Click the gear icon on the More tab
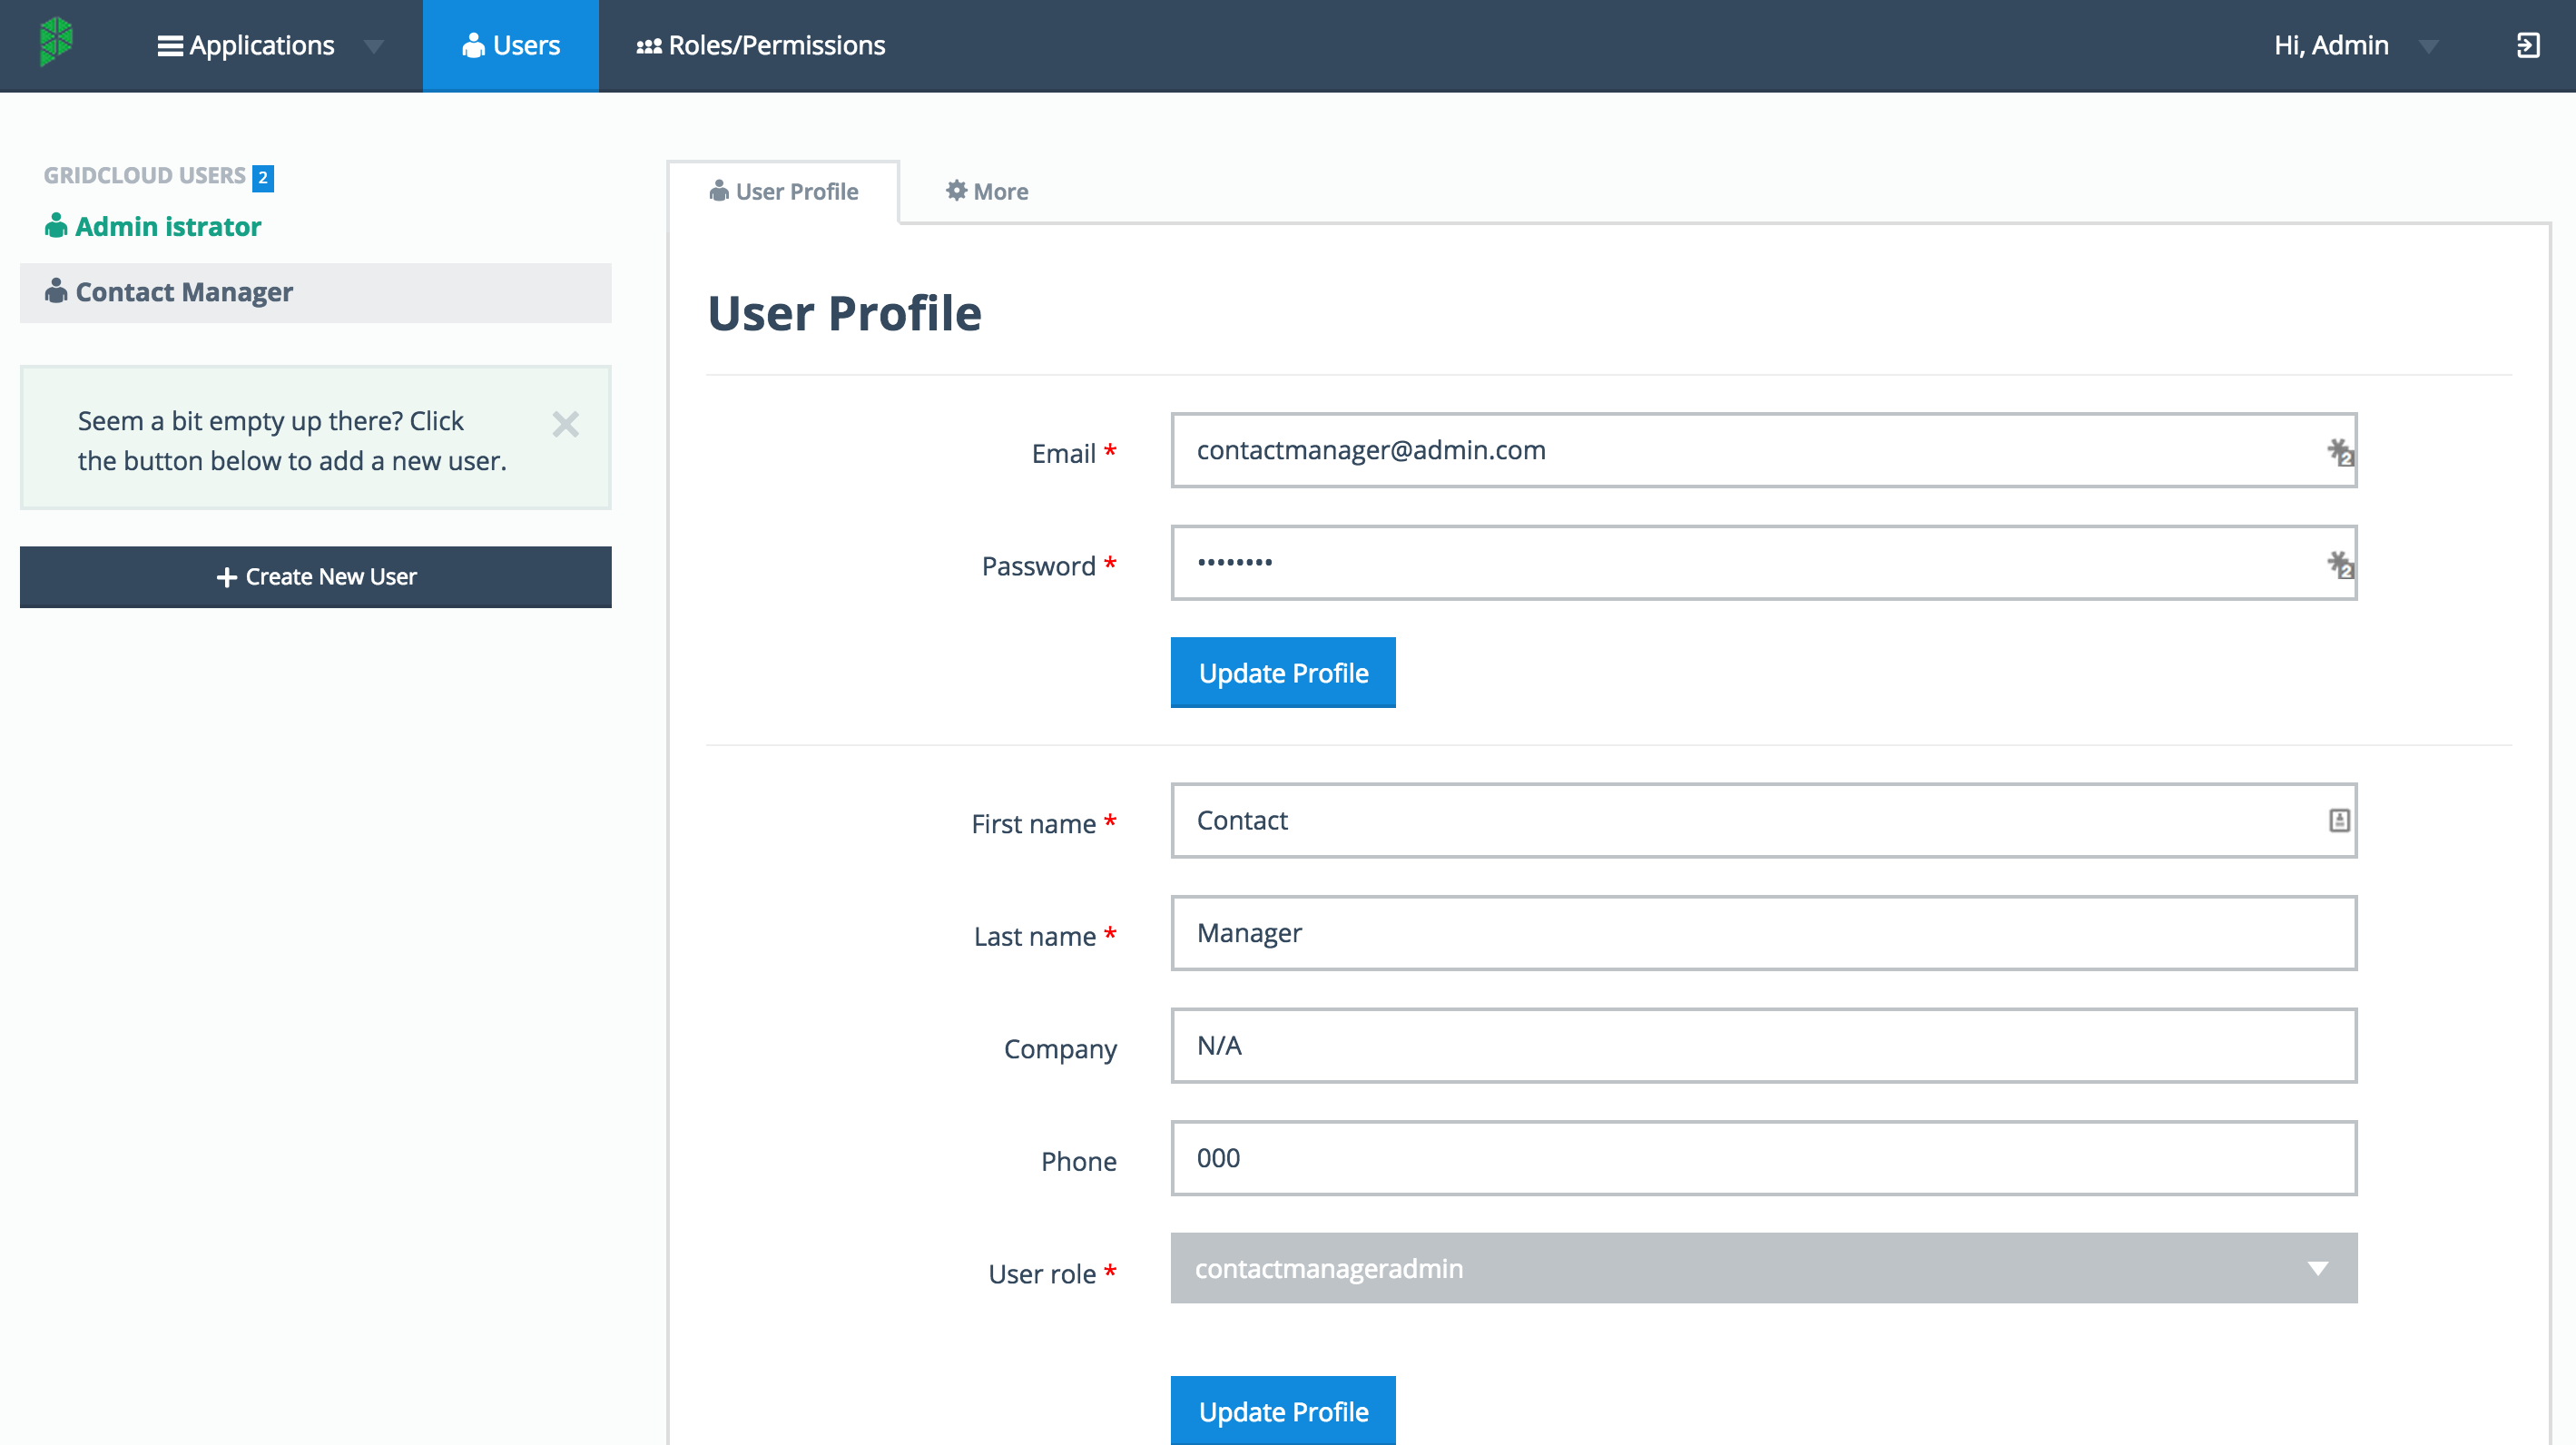 (955, 190)
